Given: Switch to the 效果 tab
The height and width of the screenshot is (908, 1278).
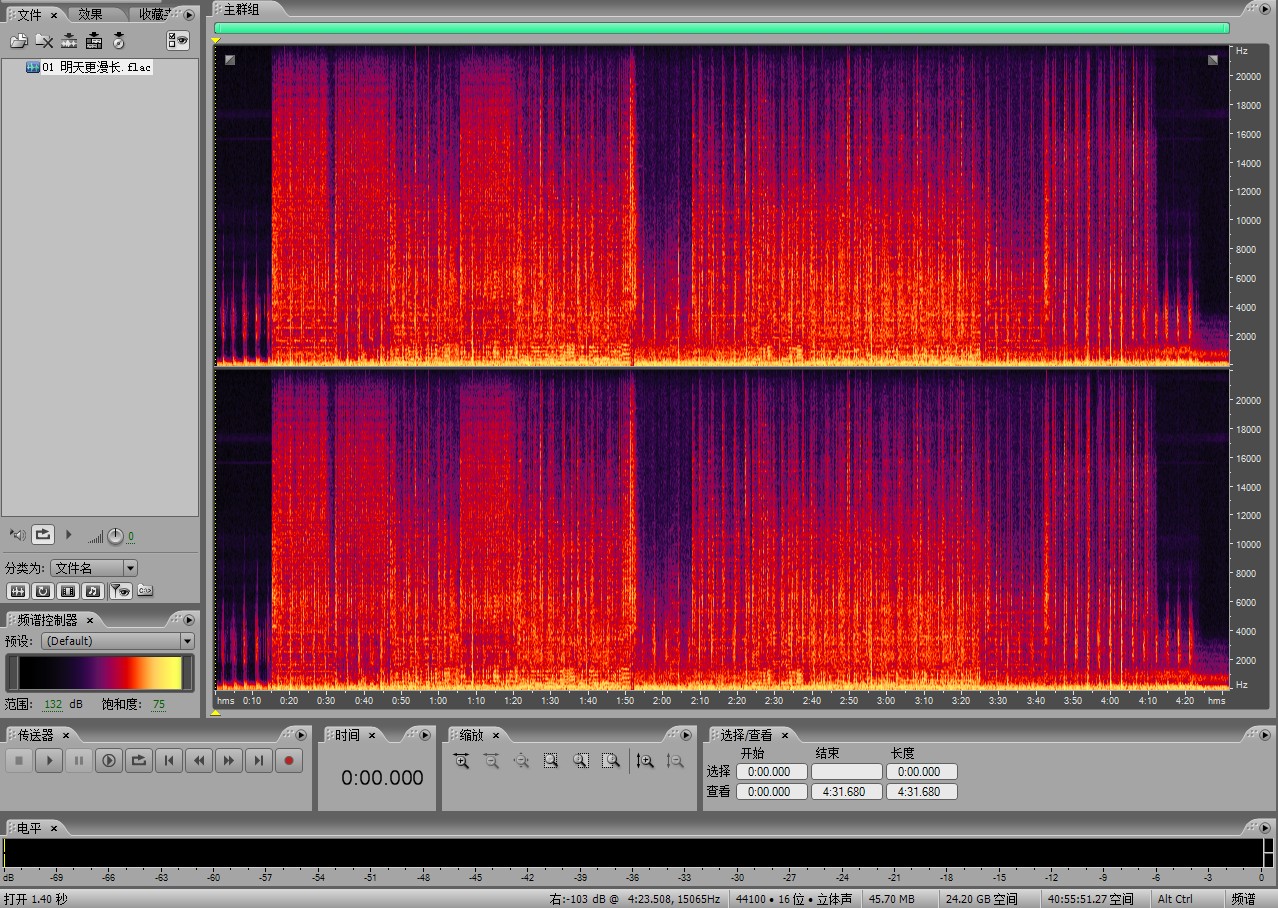Looking at the screenshot, I should pyautogui.click(x=91, y=14).
